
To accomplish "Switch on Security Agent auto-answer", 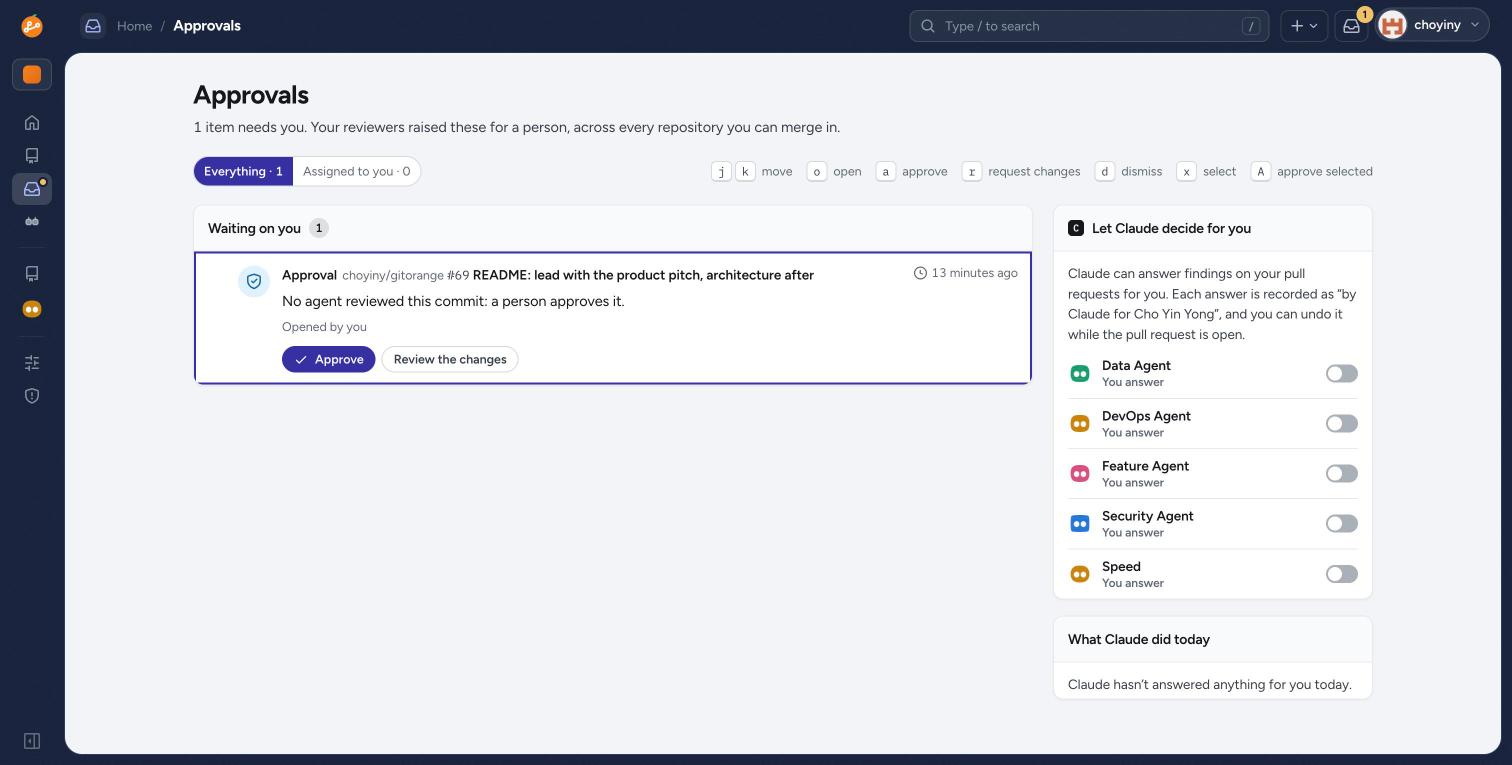I will point(1342,524).
